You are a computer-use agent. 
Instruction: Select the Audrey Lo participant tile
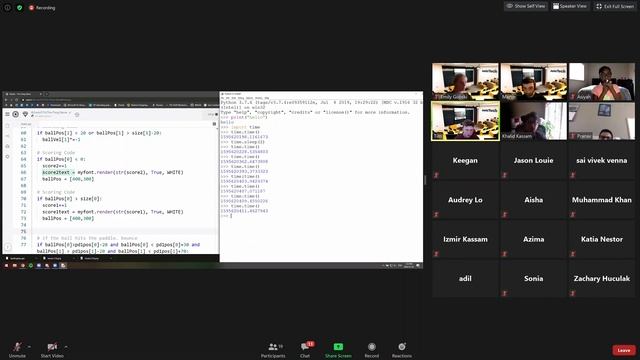click(465, 200)
